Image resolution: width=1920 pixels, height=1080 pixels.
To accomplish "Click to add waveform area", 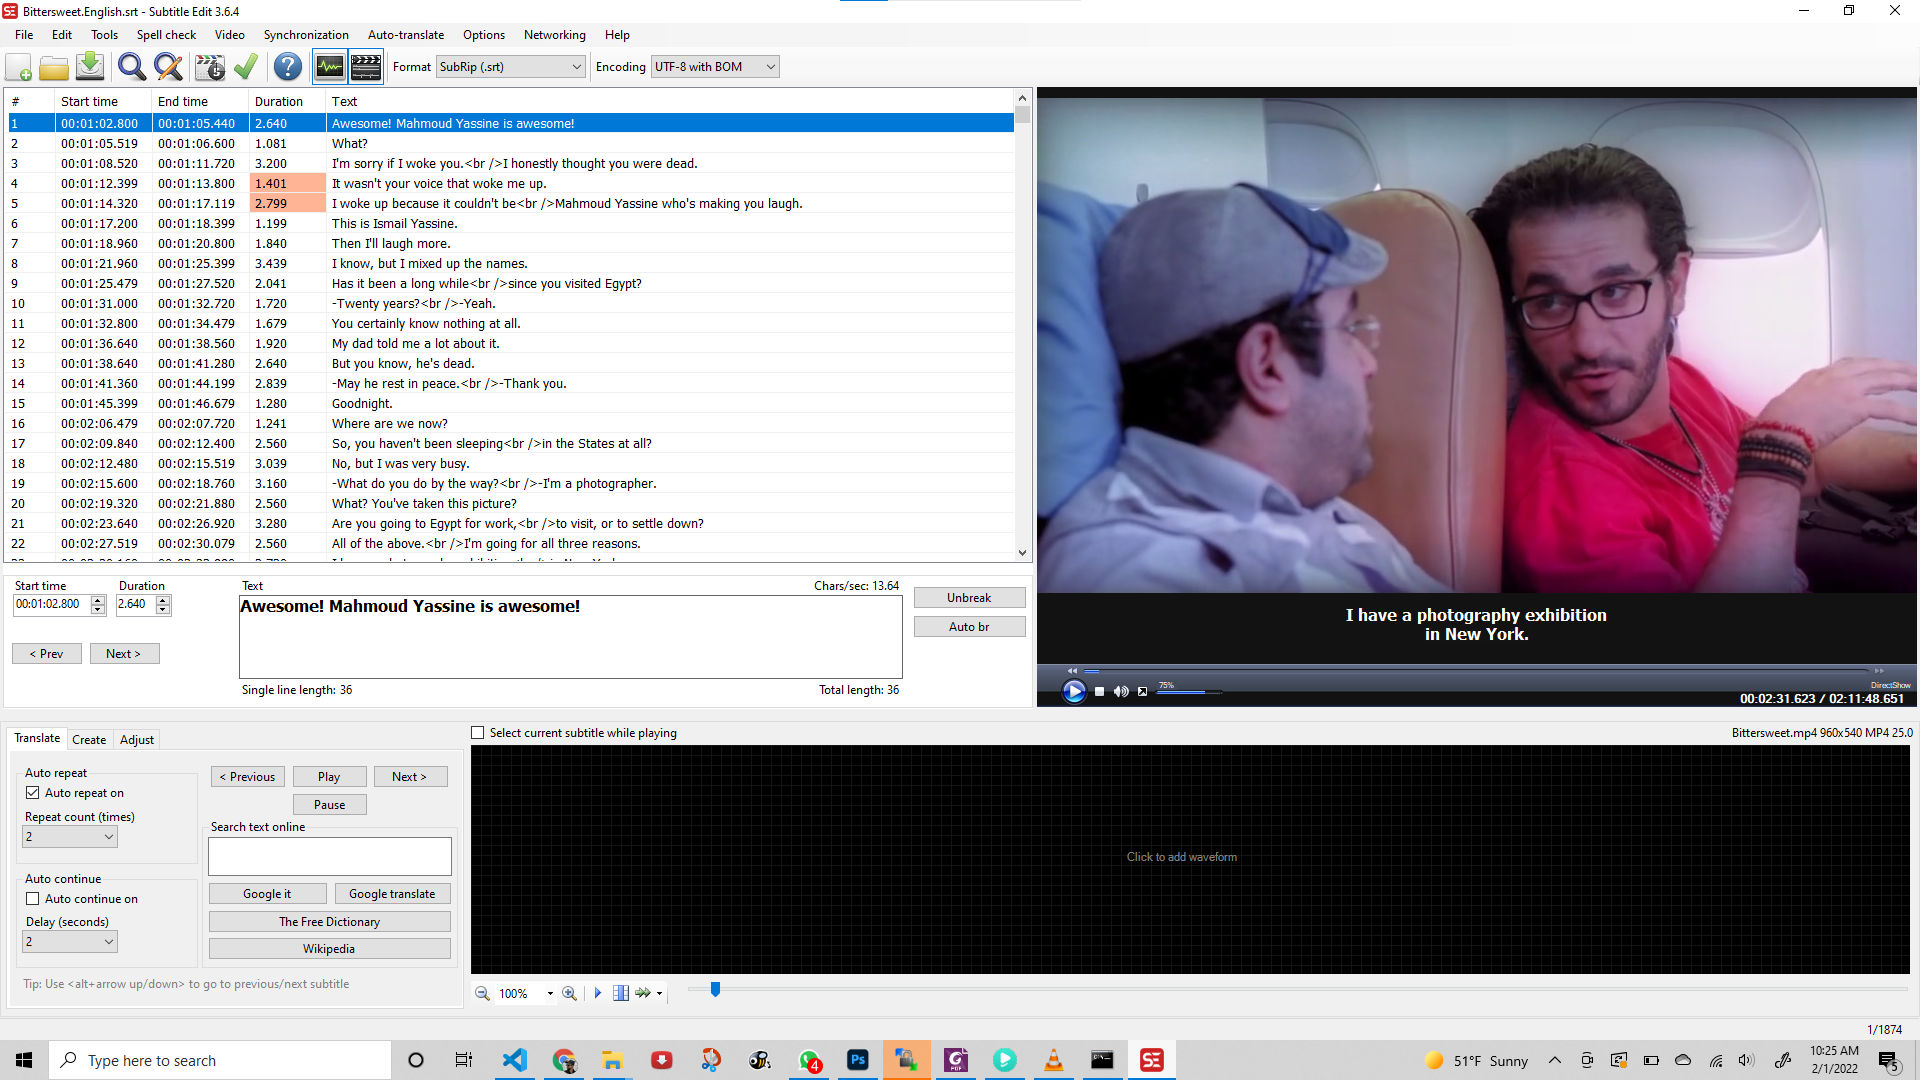I will [1190, 859].
